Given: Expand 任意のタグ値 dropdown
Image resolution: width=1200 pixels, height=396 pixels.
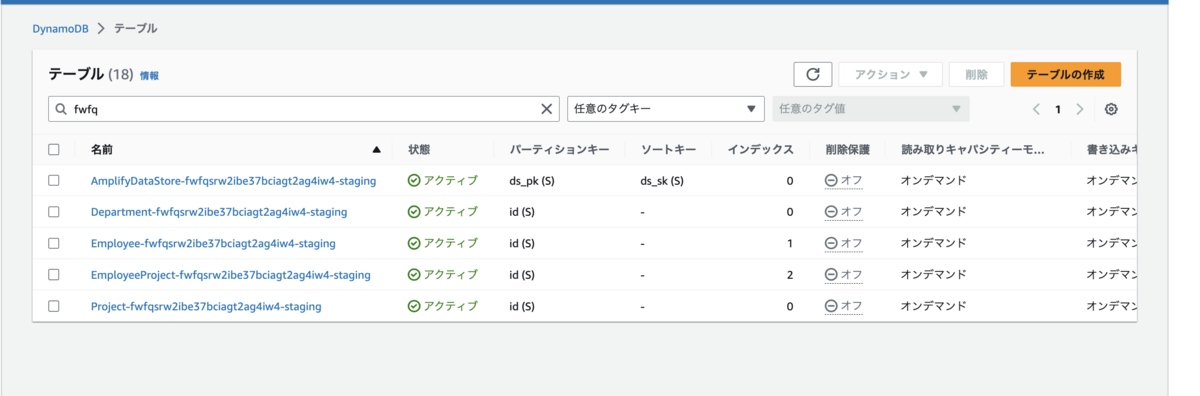Looking at the screenshot, I should [x=871, y=109].
